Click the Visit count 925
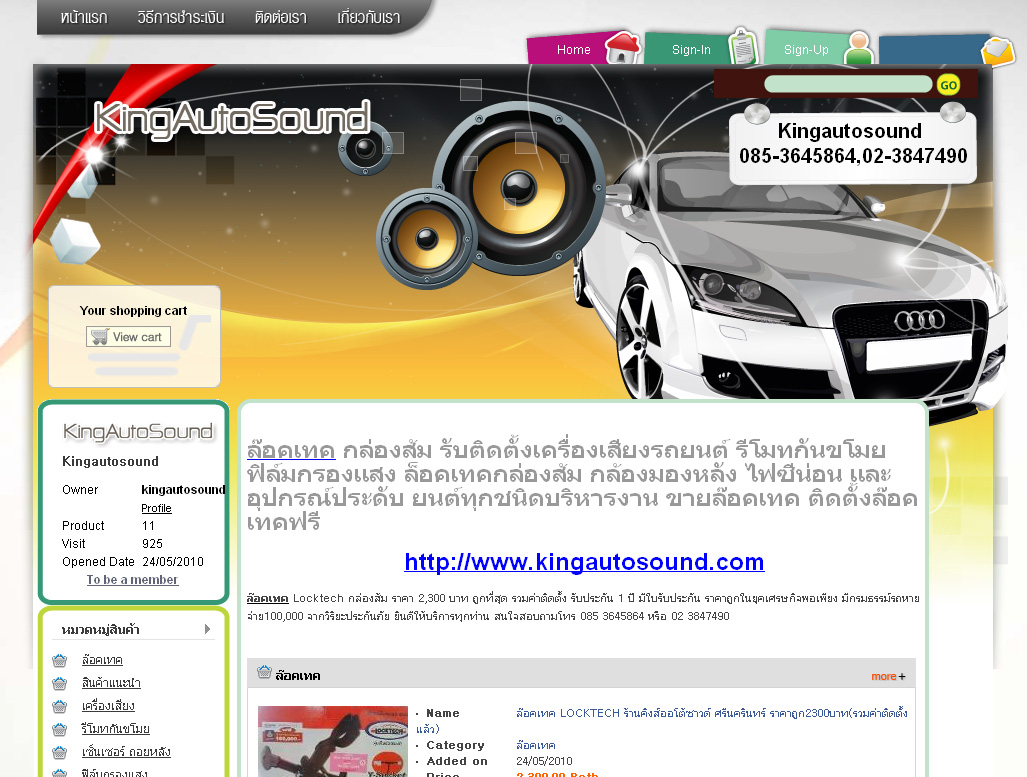This screenshot has width=1027, height=777. 152,544
